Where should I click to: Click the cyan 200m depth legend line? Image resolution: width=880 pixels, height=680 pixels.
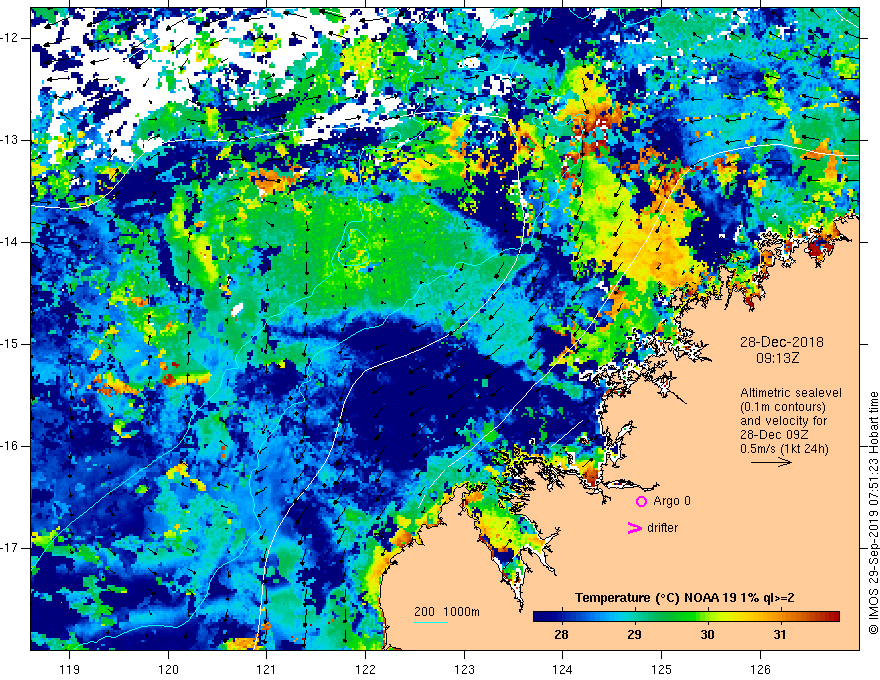(x=430, y=622)
